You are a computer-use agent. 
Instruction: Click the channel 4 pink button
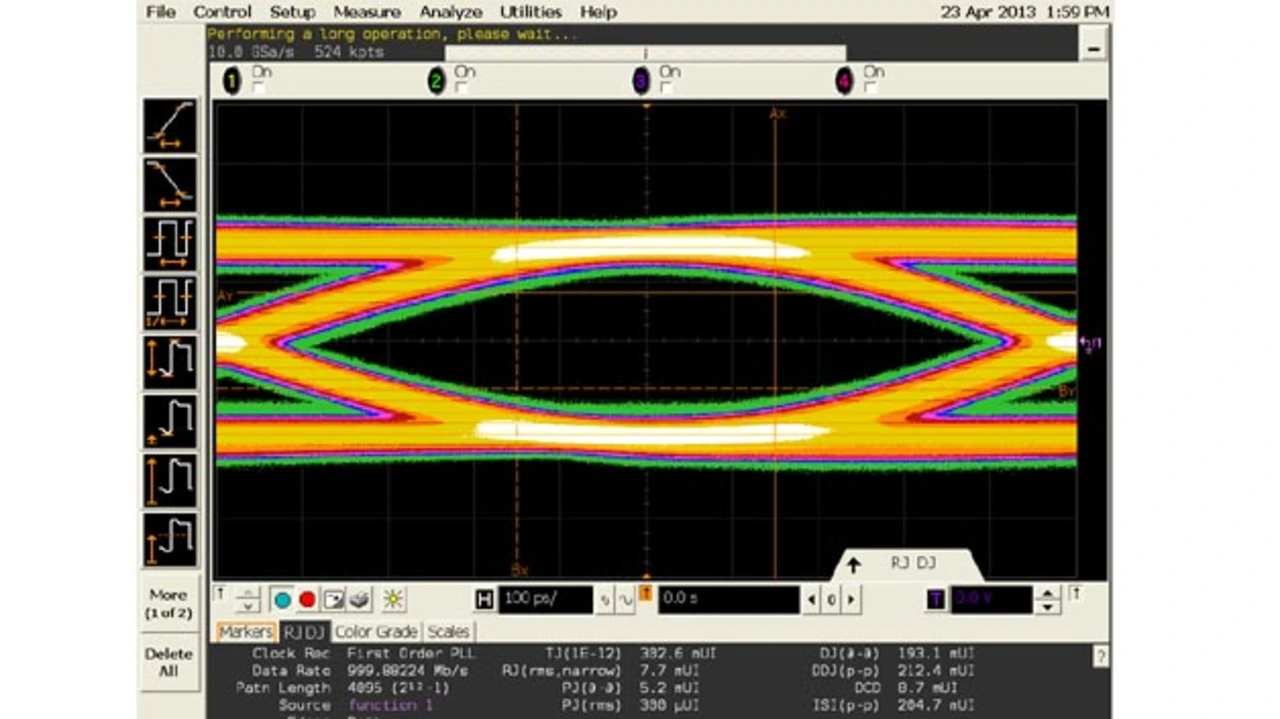tap(845, 82)
